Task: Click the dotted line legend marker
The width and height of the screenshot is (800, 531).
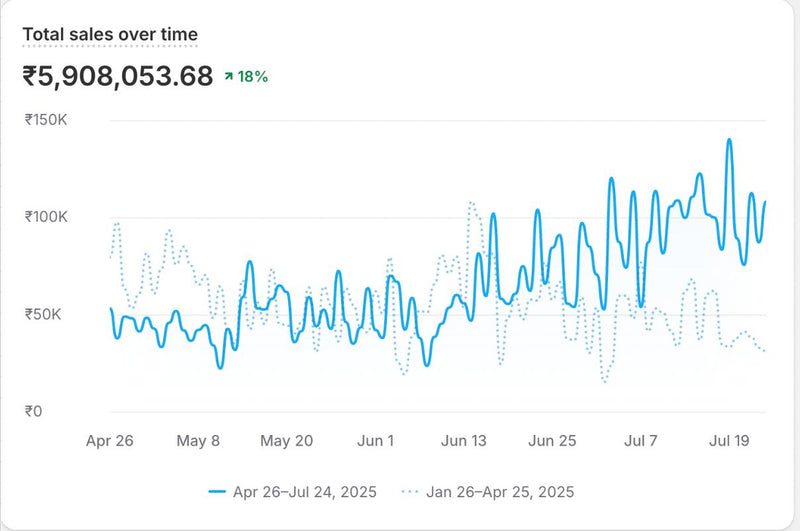Action: point(410,492)
